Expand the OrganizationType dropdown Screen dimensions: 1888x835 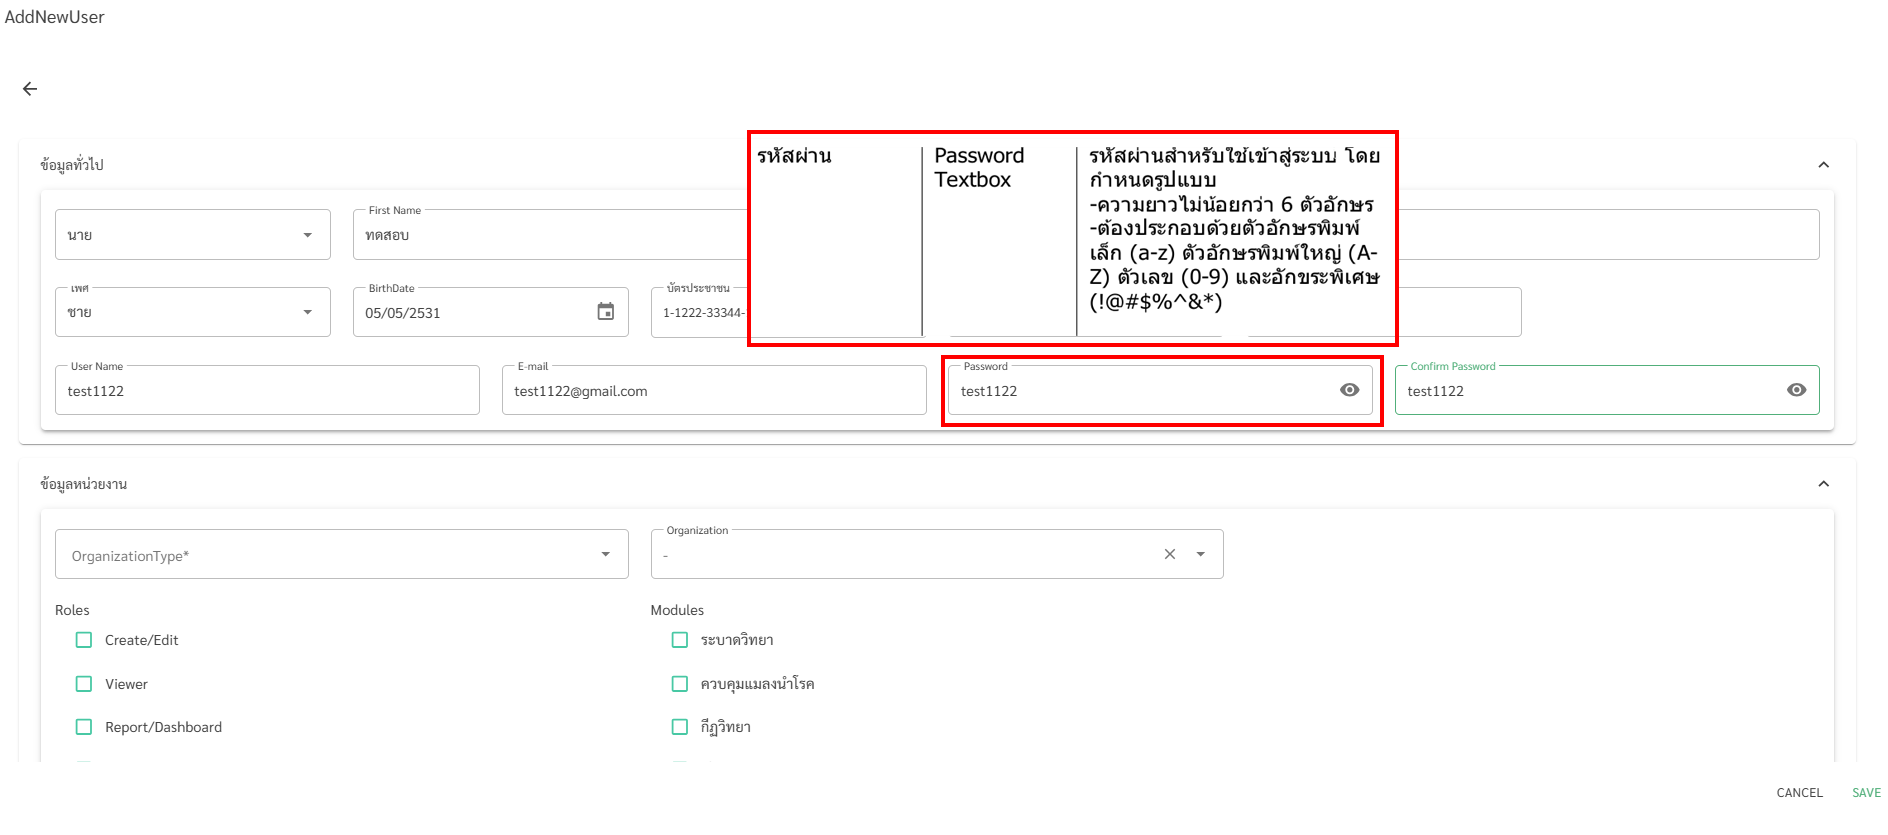click(x=605, y=555)
